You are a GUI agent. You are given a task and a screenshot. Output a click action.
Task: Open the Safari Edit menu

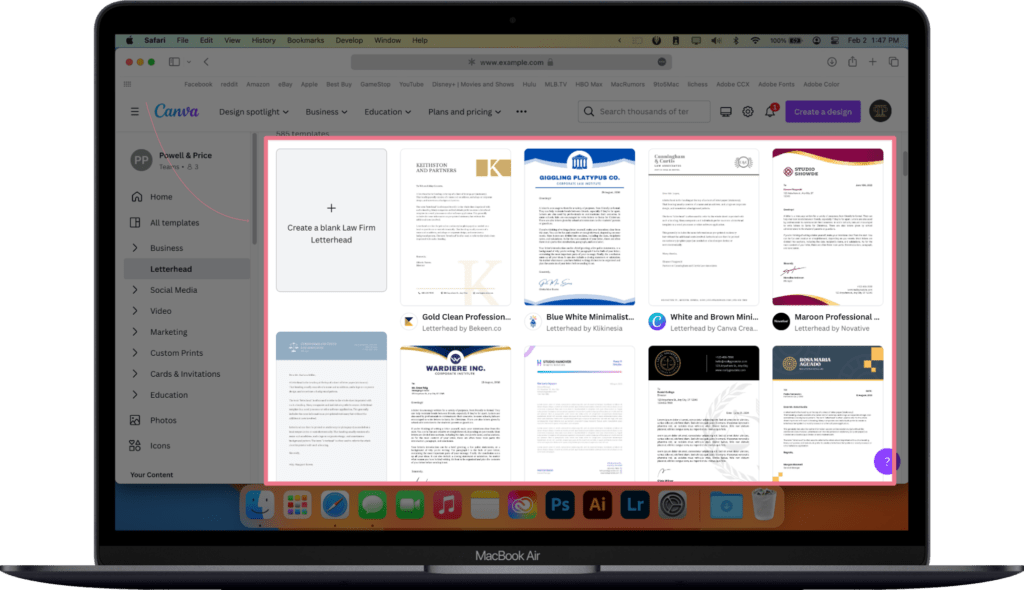pos(206,40)
